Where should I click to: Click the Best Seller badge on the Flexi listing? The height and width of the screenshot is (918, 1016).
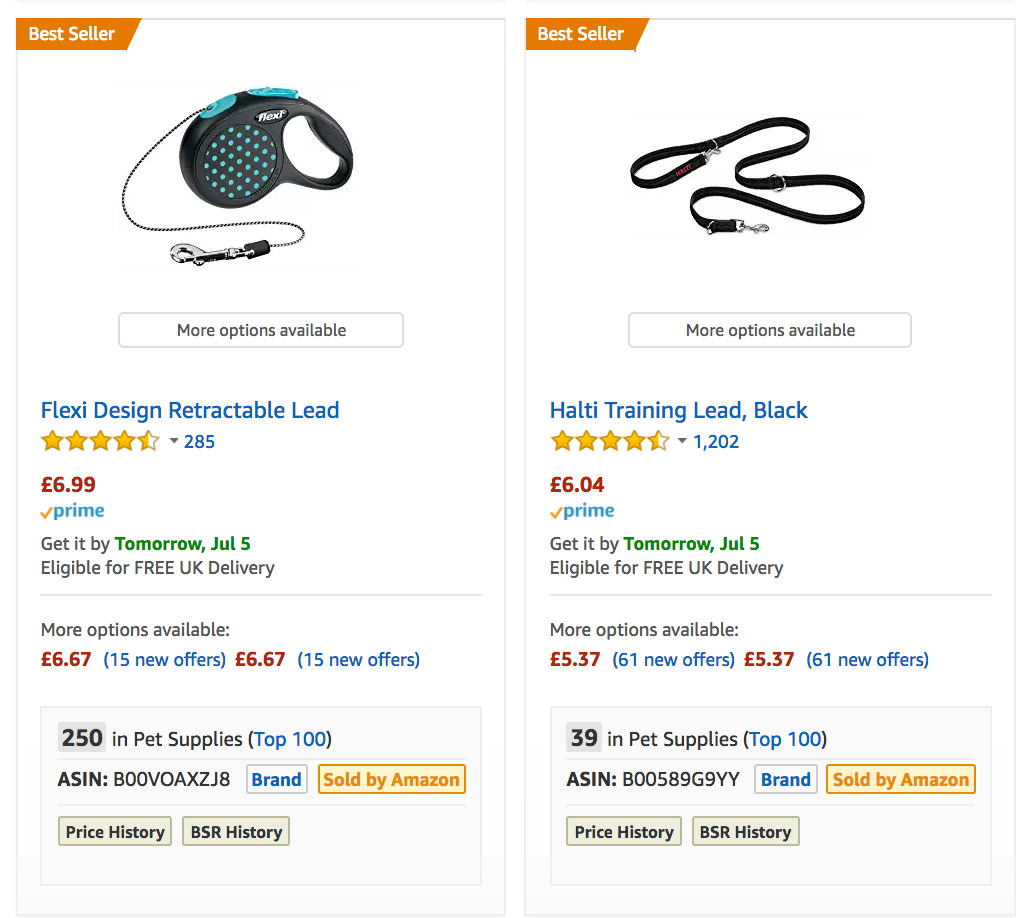69,33
